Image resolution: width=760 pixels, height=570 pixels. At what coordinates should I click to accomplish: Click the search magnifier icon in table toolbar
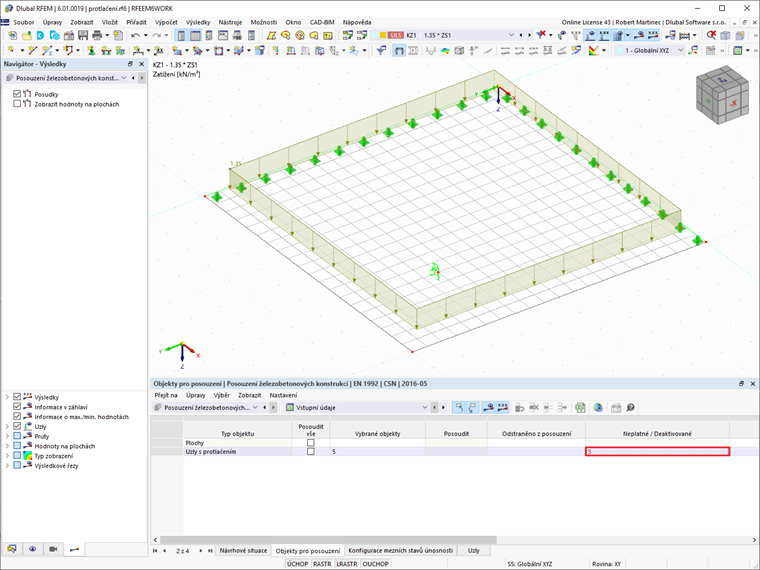coord(630,408)
